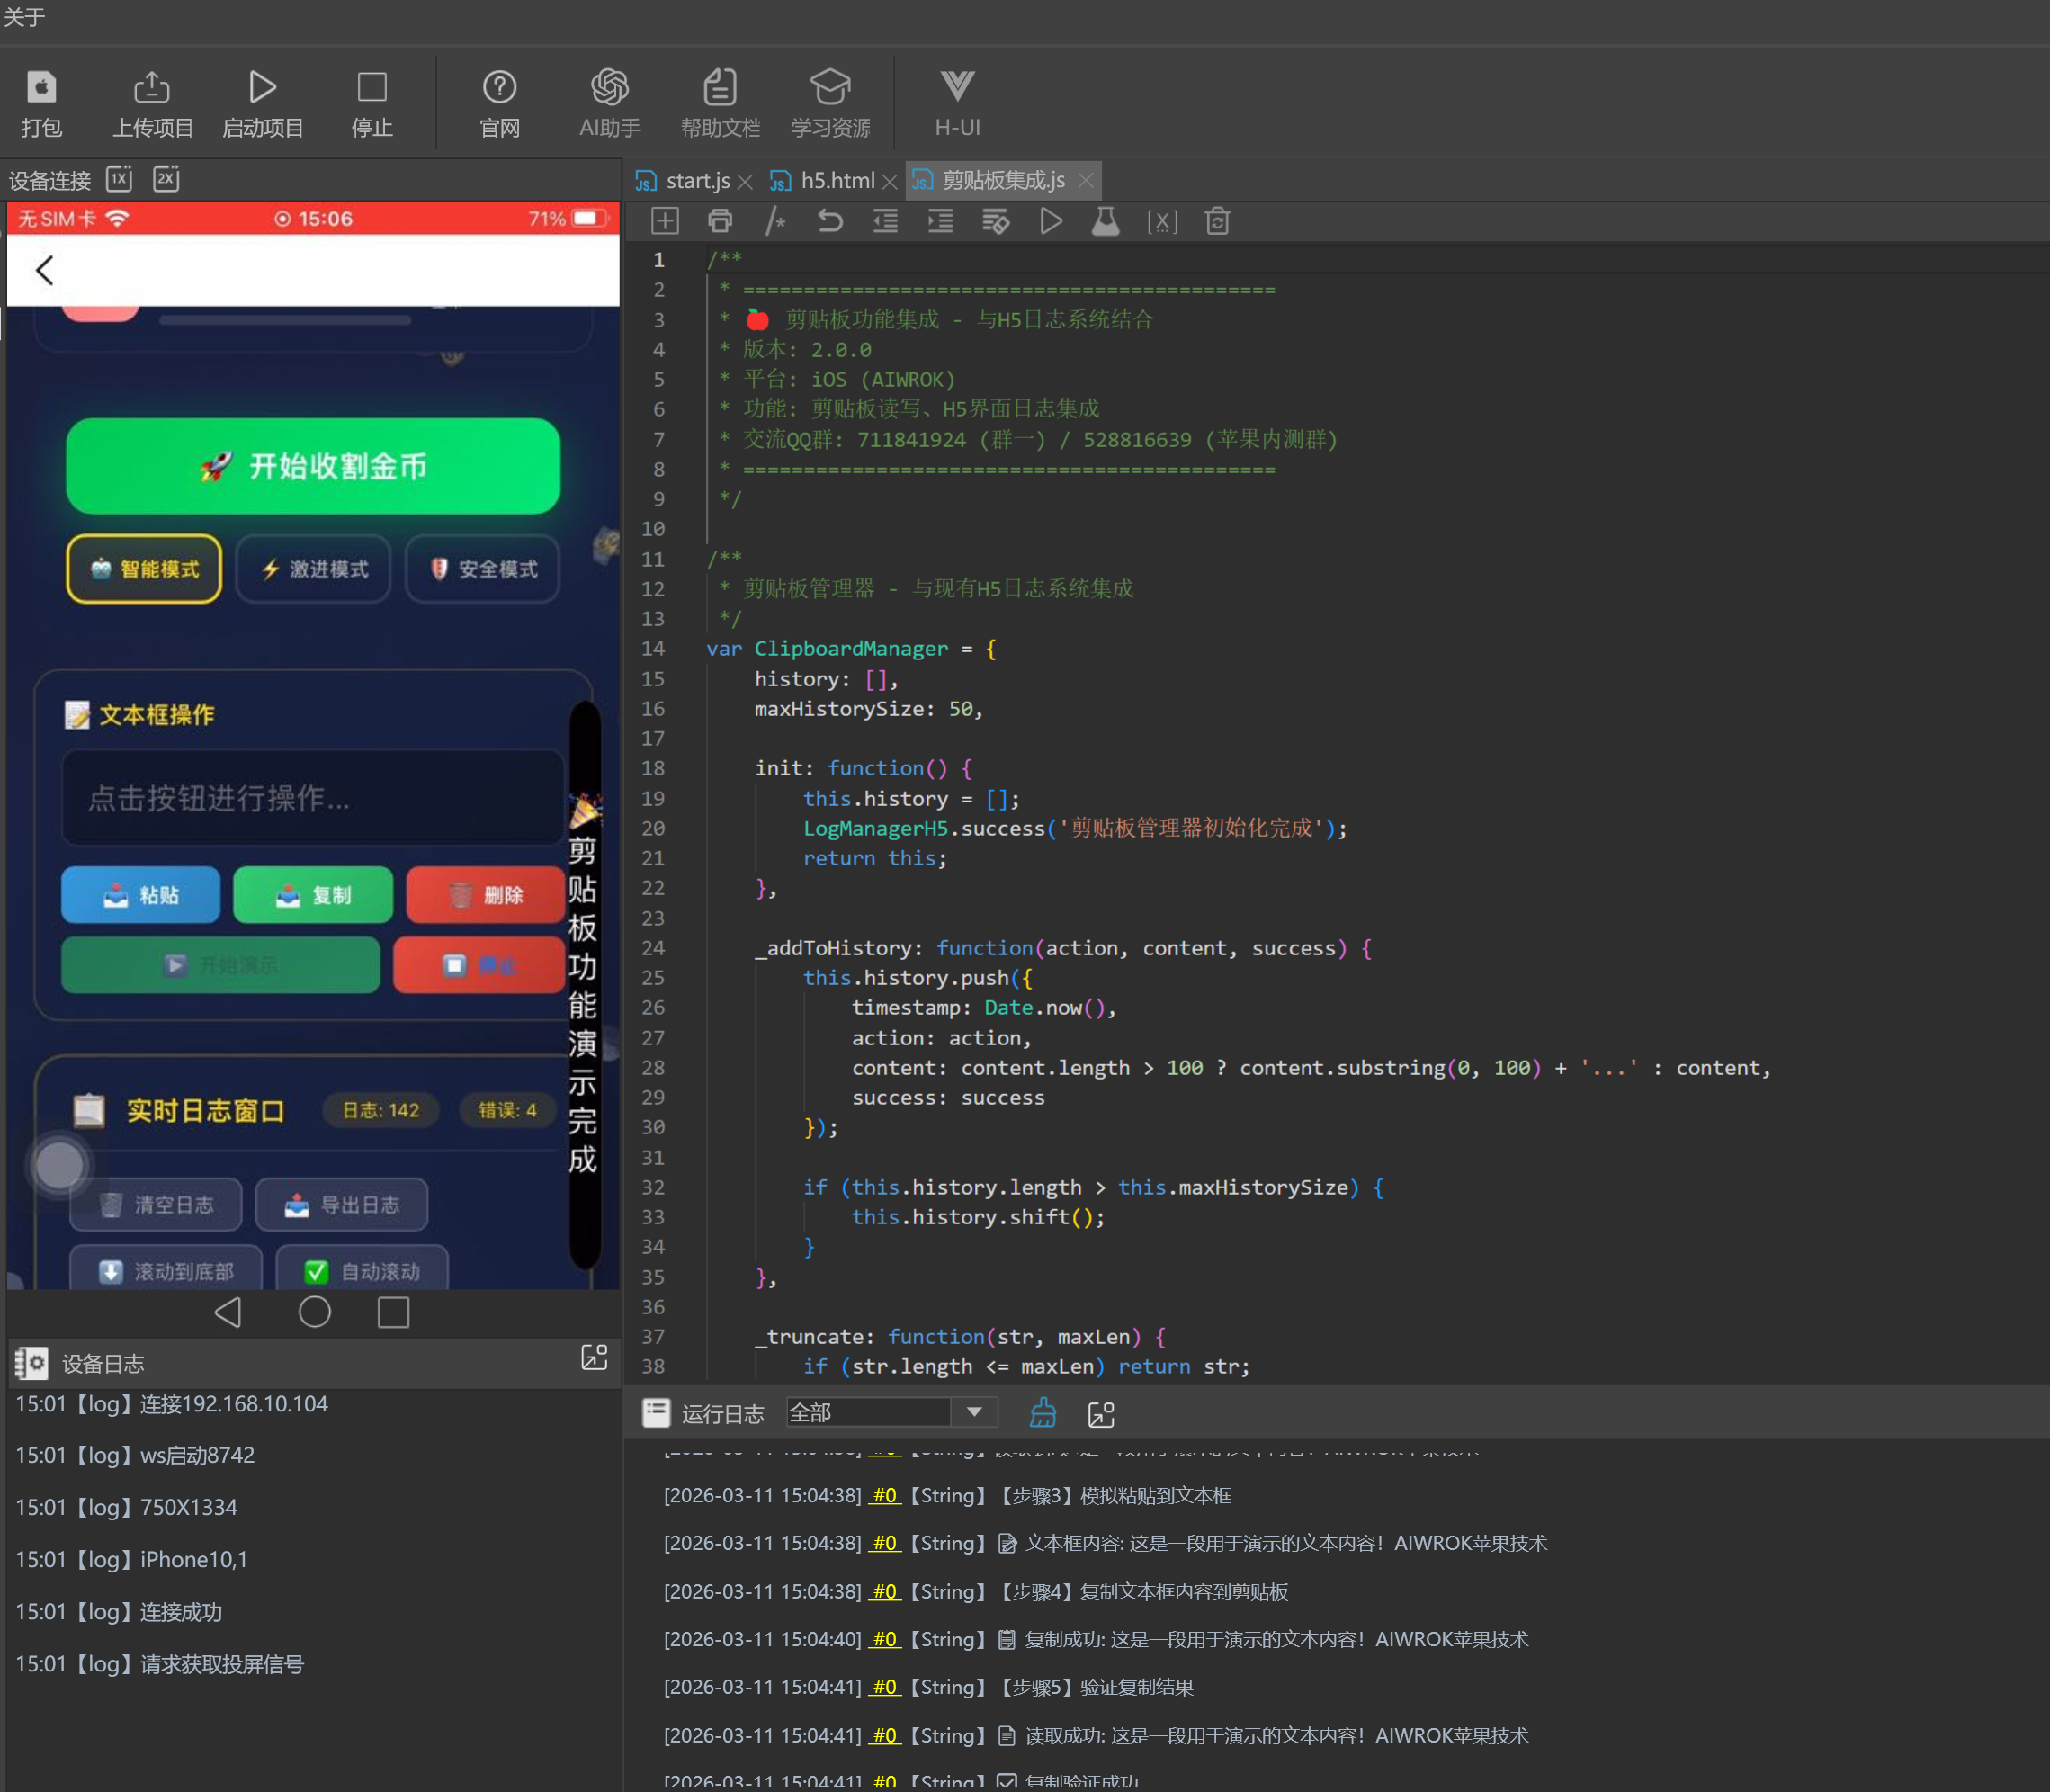
Task: Start project with 启动项目 play icon
Action: coord(262,88)
